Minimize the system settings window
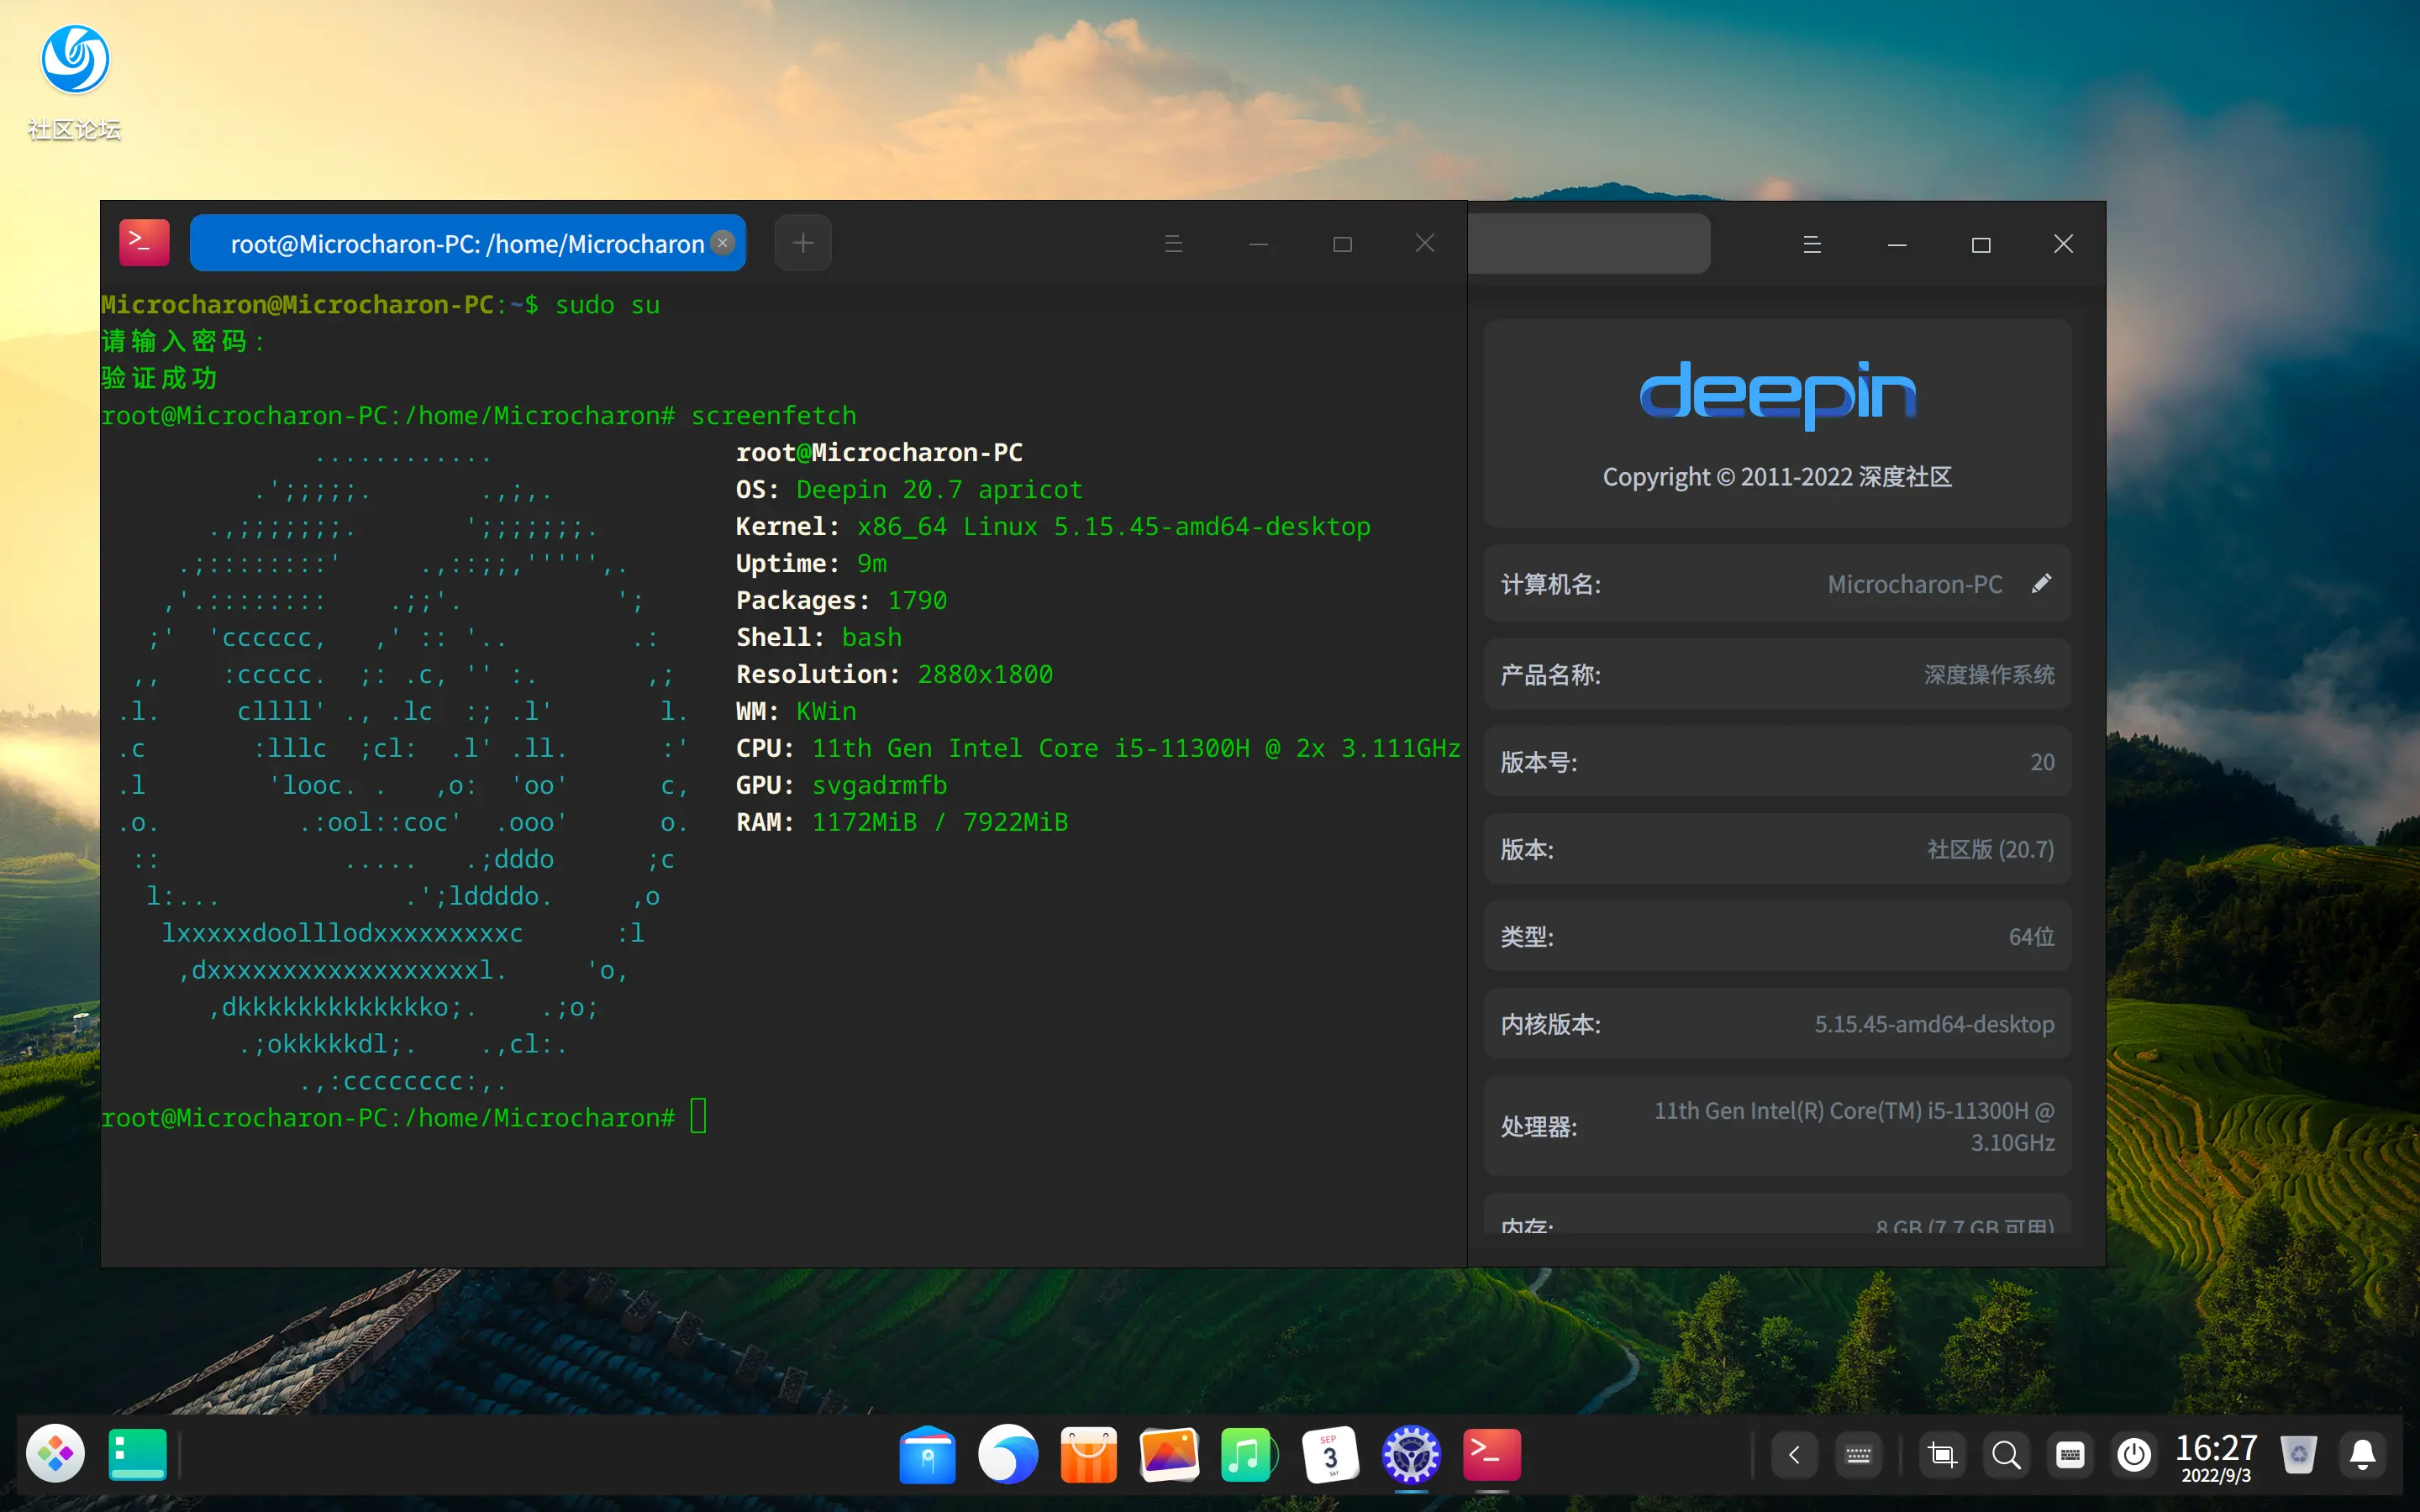 (1897, 244)
